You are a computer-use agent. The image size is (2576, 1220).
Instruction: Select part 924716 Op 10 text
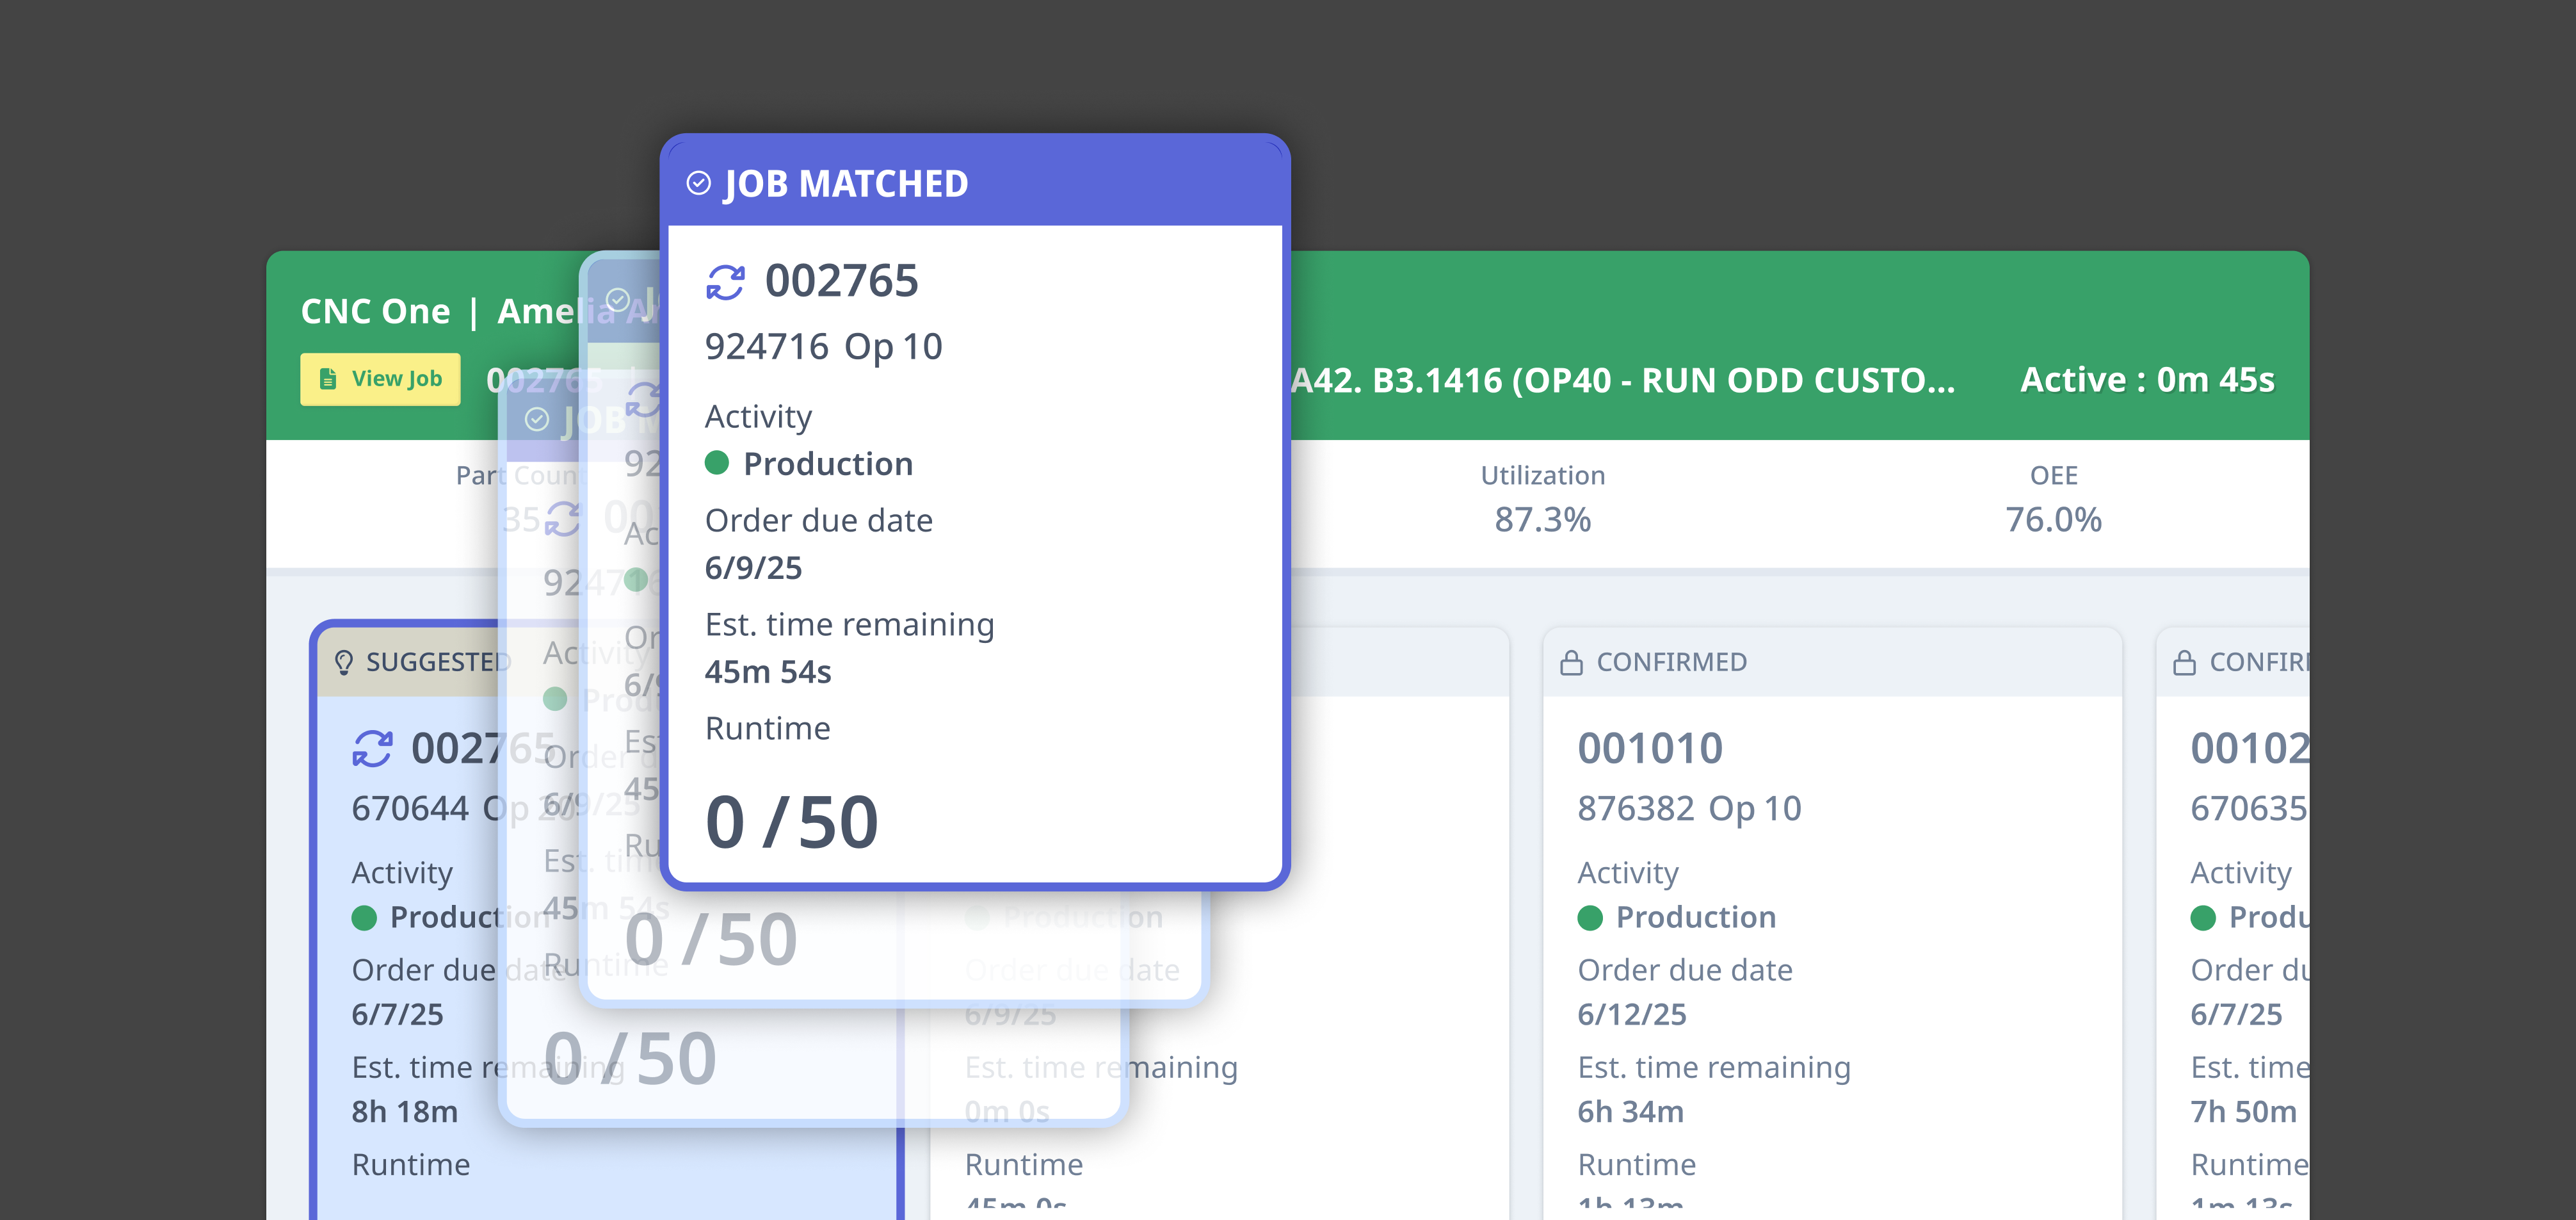click(x=823, y=347)
